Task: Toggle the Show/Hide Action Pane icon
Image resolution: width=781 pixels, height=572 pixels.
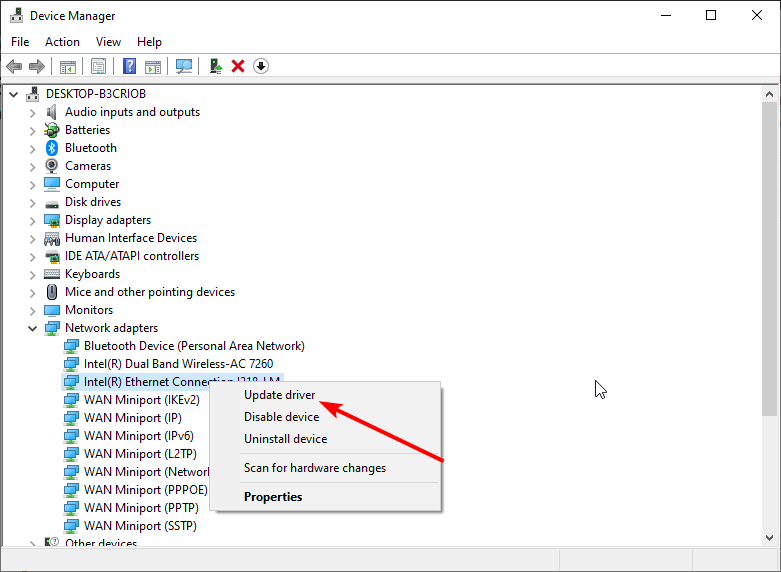Action: click(153, 66)
